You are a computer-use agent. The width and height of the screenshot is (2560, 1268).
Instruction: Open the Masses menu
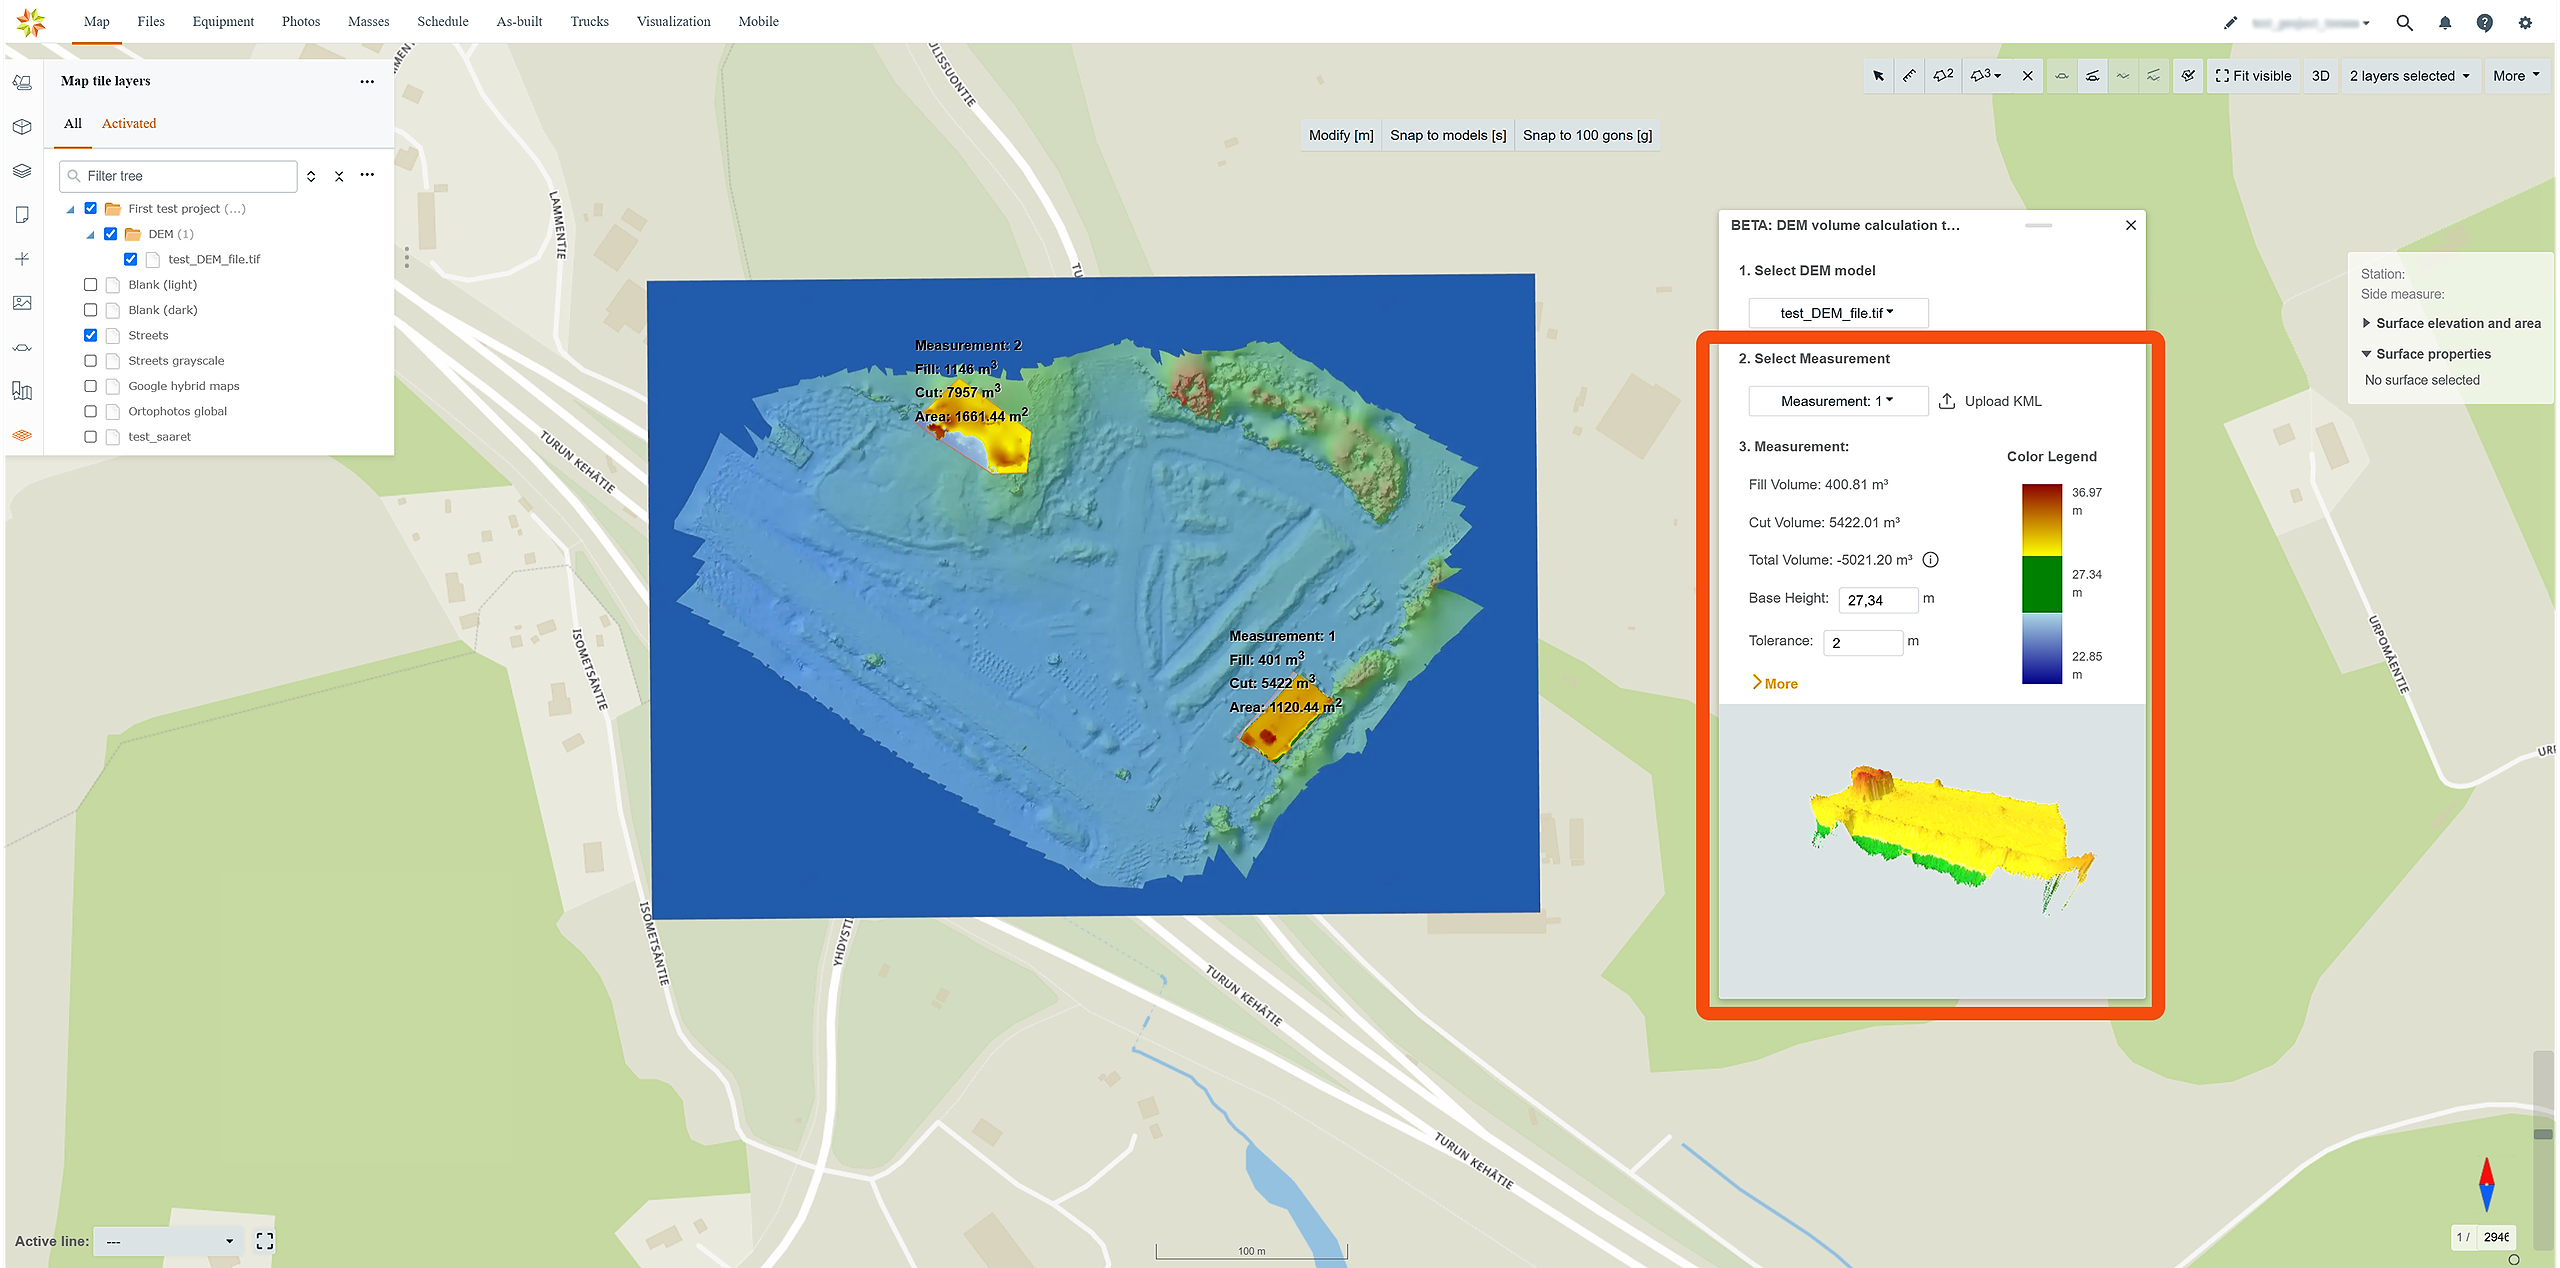click(x=368, y=21)
